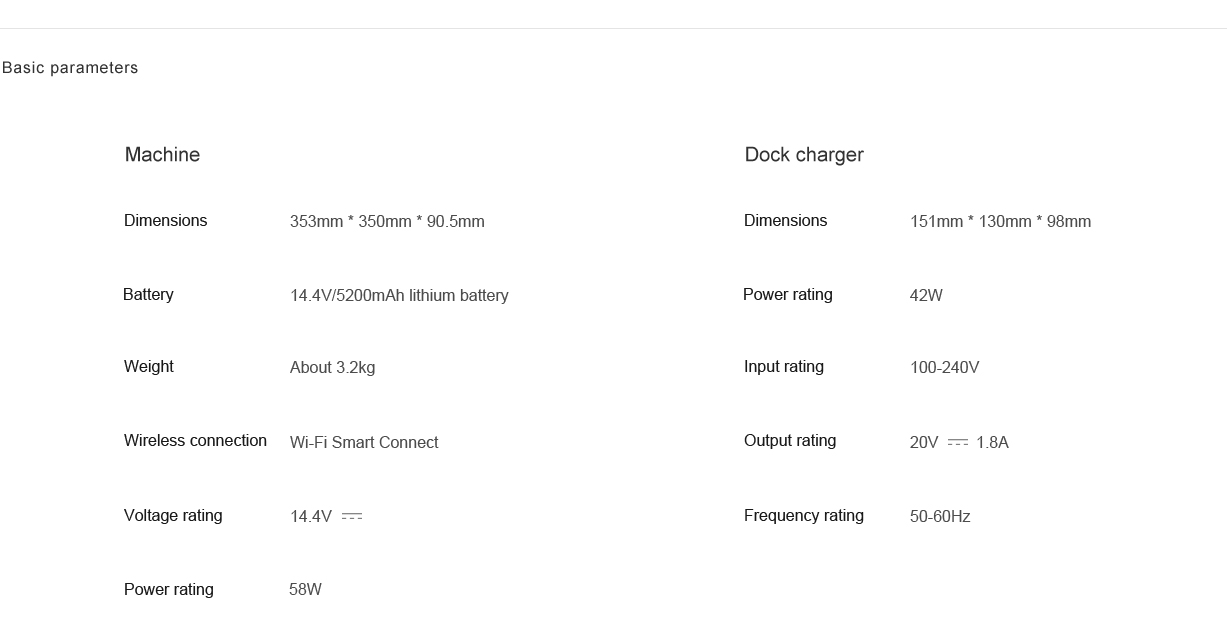Click the 14.4V/5200mAh lithium battery text
This screenshot has height=637, width=1227.
point(399,296)
